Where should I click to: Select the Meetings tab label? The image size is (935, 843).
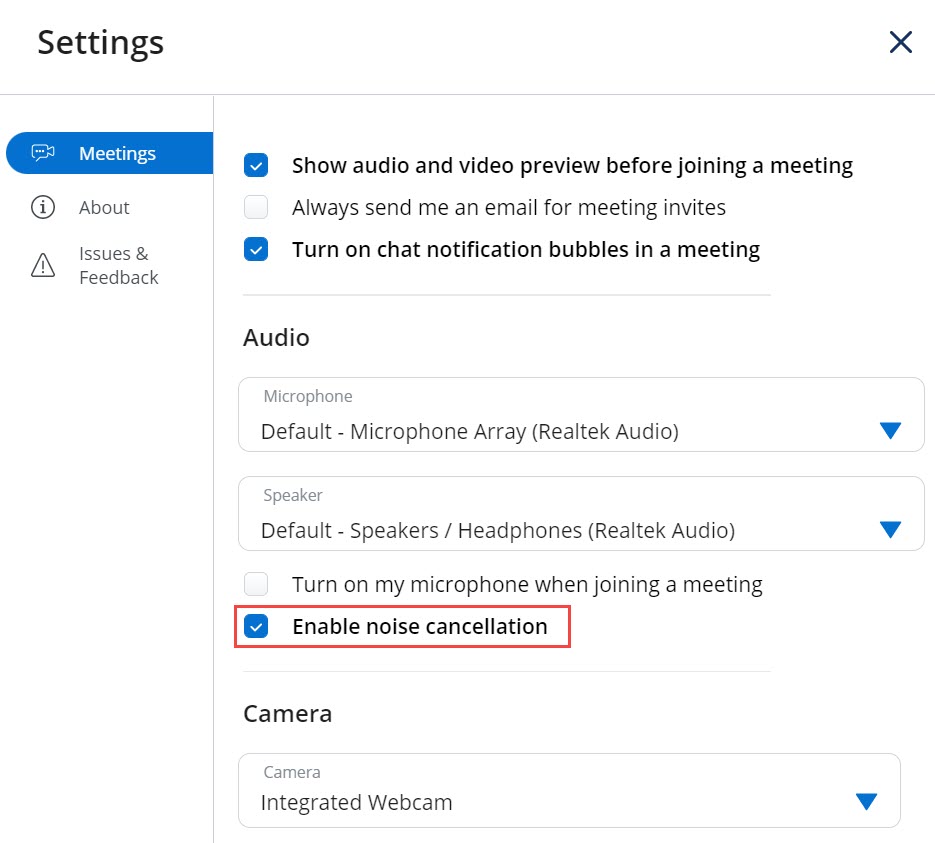click(x=117, y=153)
